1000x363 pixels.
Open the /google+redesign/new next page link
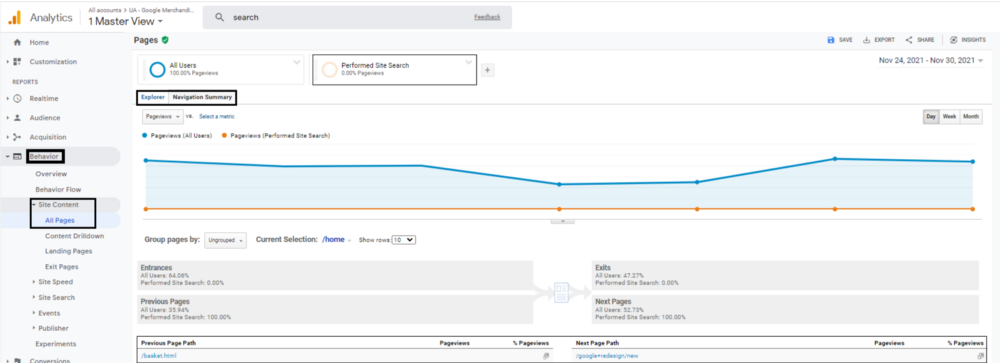pos(607,356)
